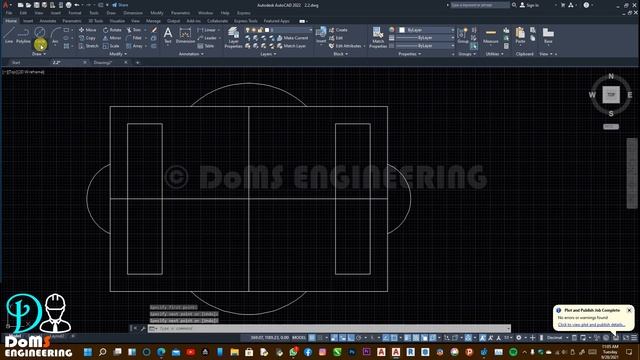Click the Copy tool
This screenshot has height=360, width=640.
tap(87, 38)
